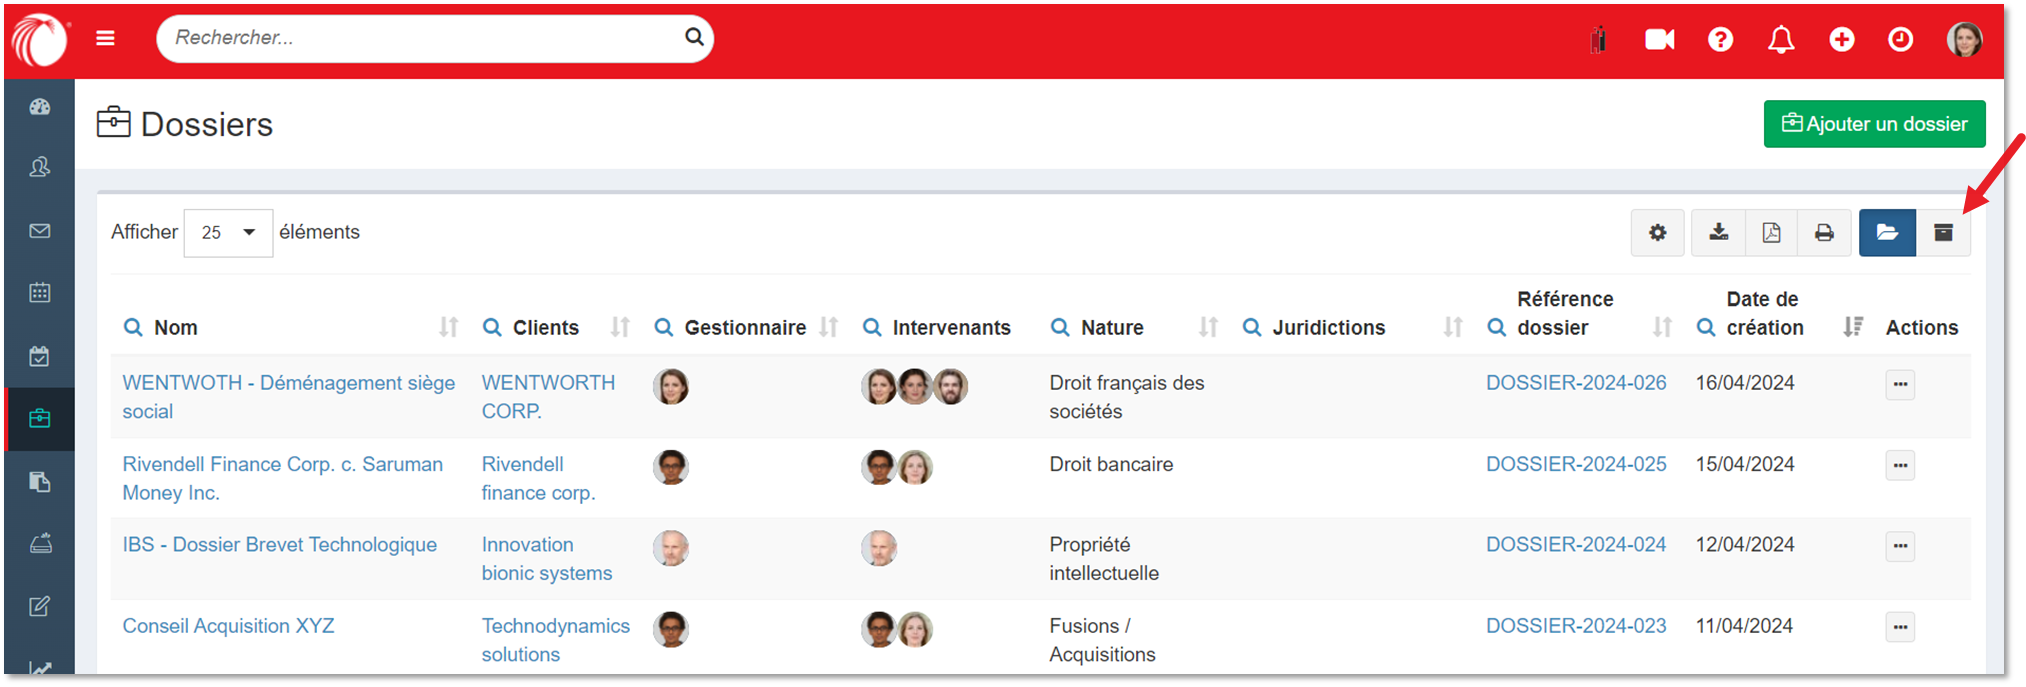2026x687 pixels.
Task: Click the Ajouter un dossier button
Action: point(1874,124)
